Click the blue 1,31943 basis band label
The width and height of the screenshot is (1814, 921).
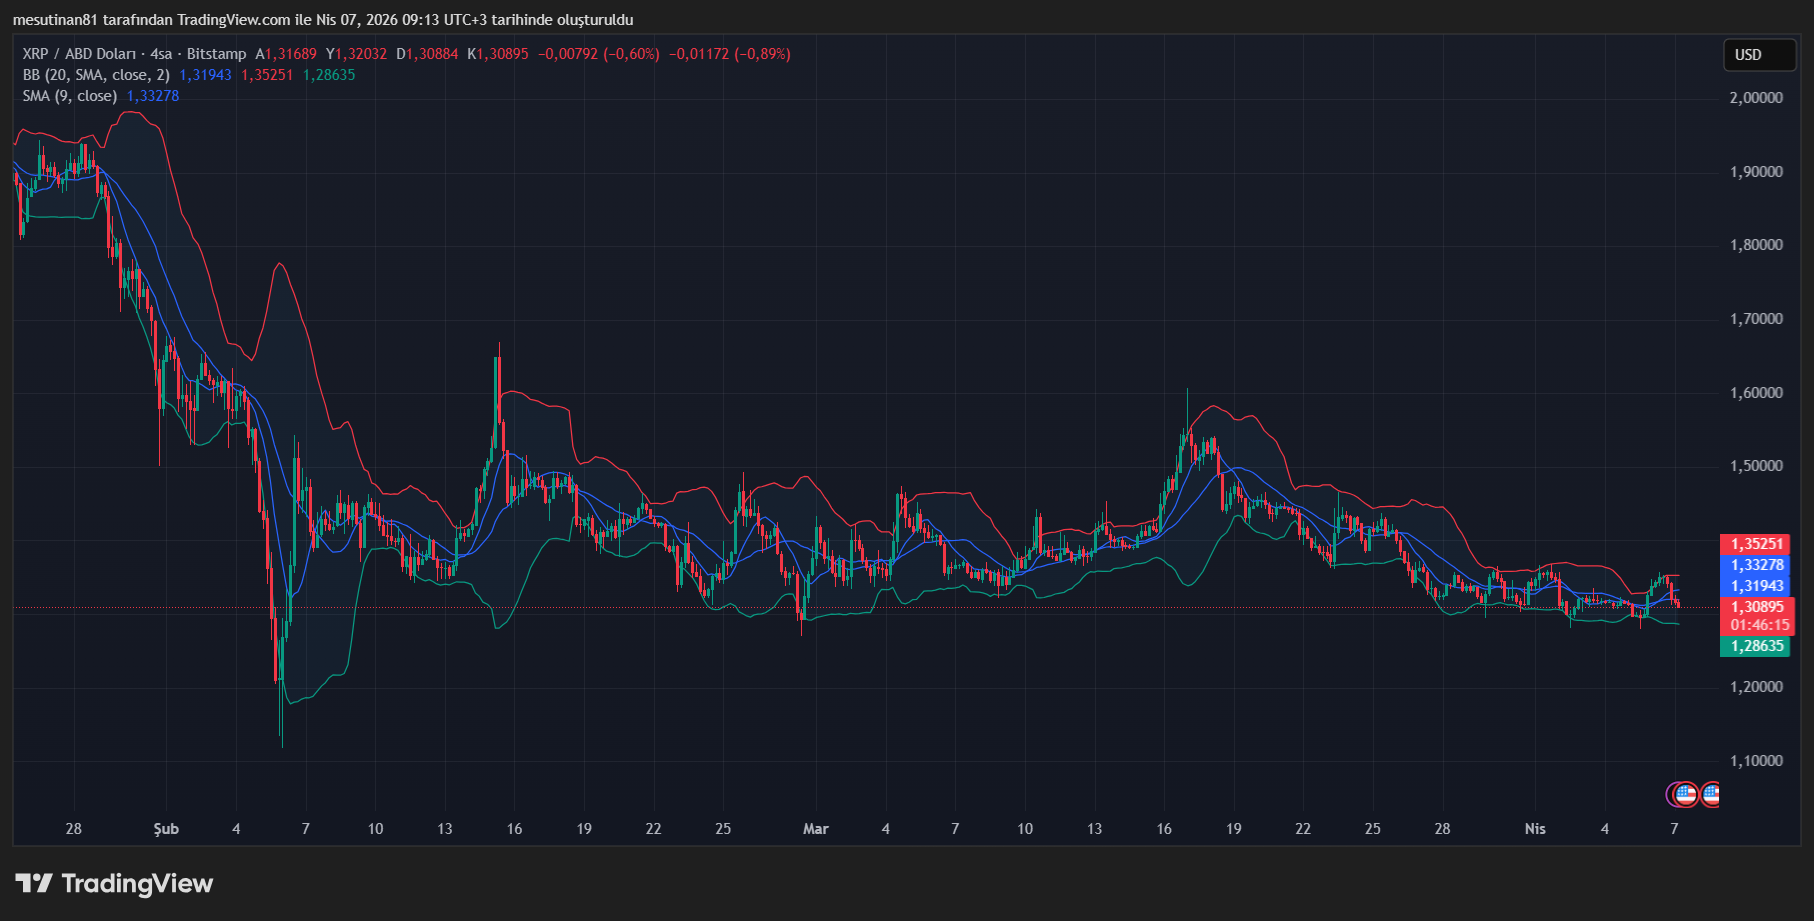[1756, 588]
